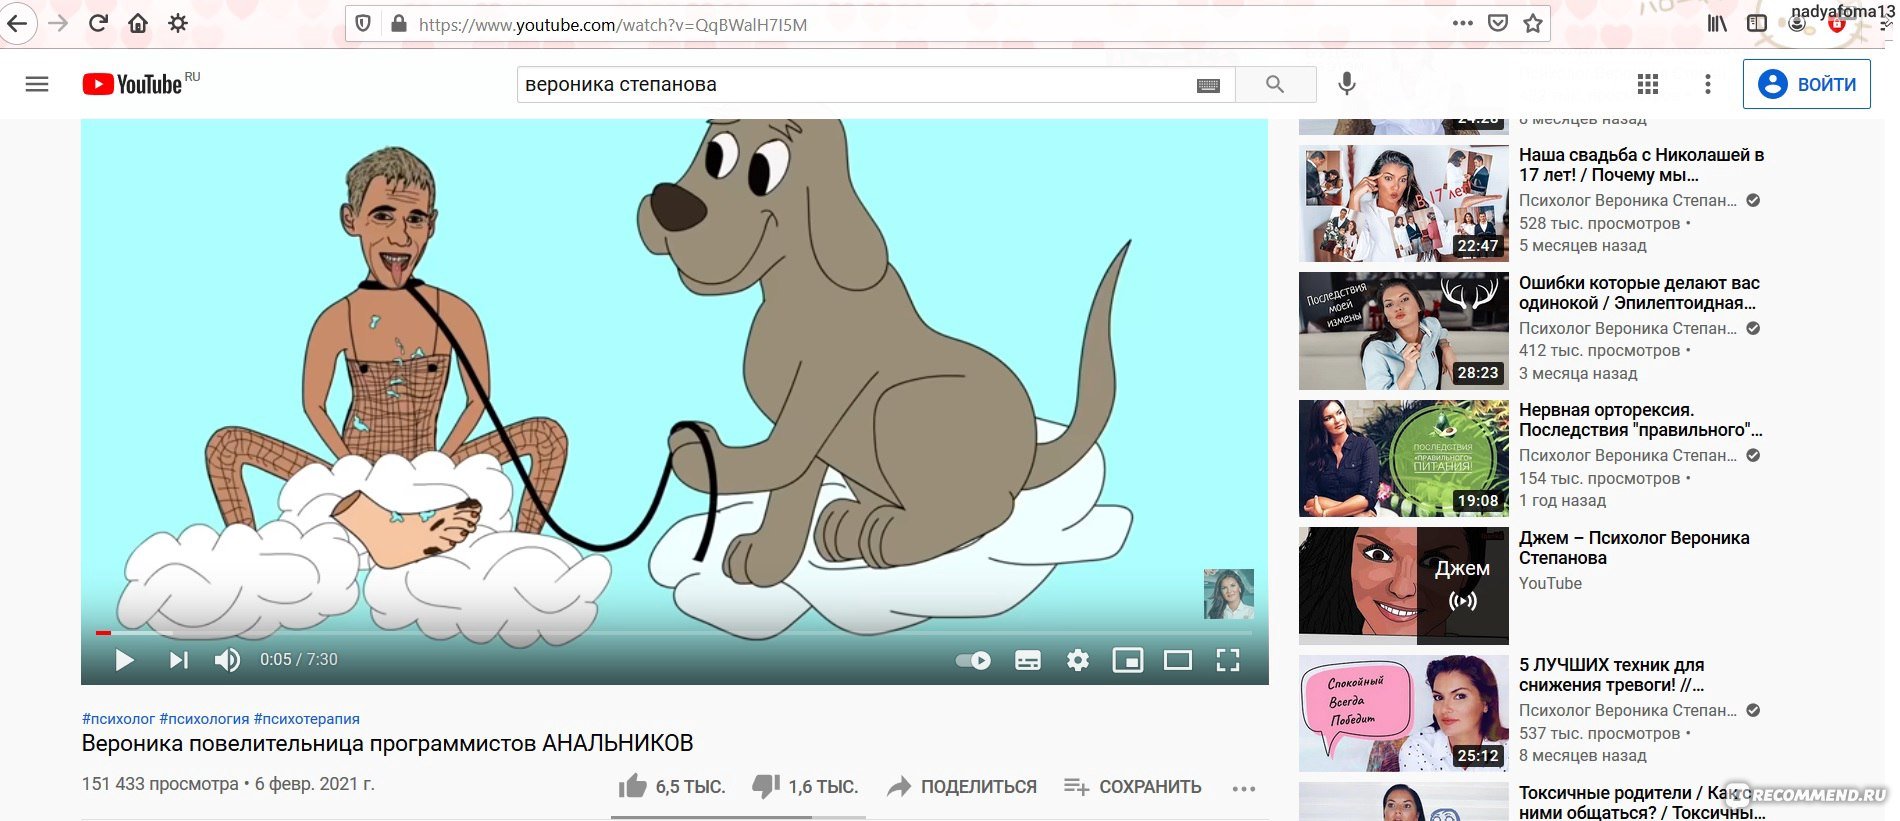Dislike the video with 1,6 ТЫС.
Viewport: 1900px width, 821px height.
click(x=805, y=787)
